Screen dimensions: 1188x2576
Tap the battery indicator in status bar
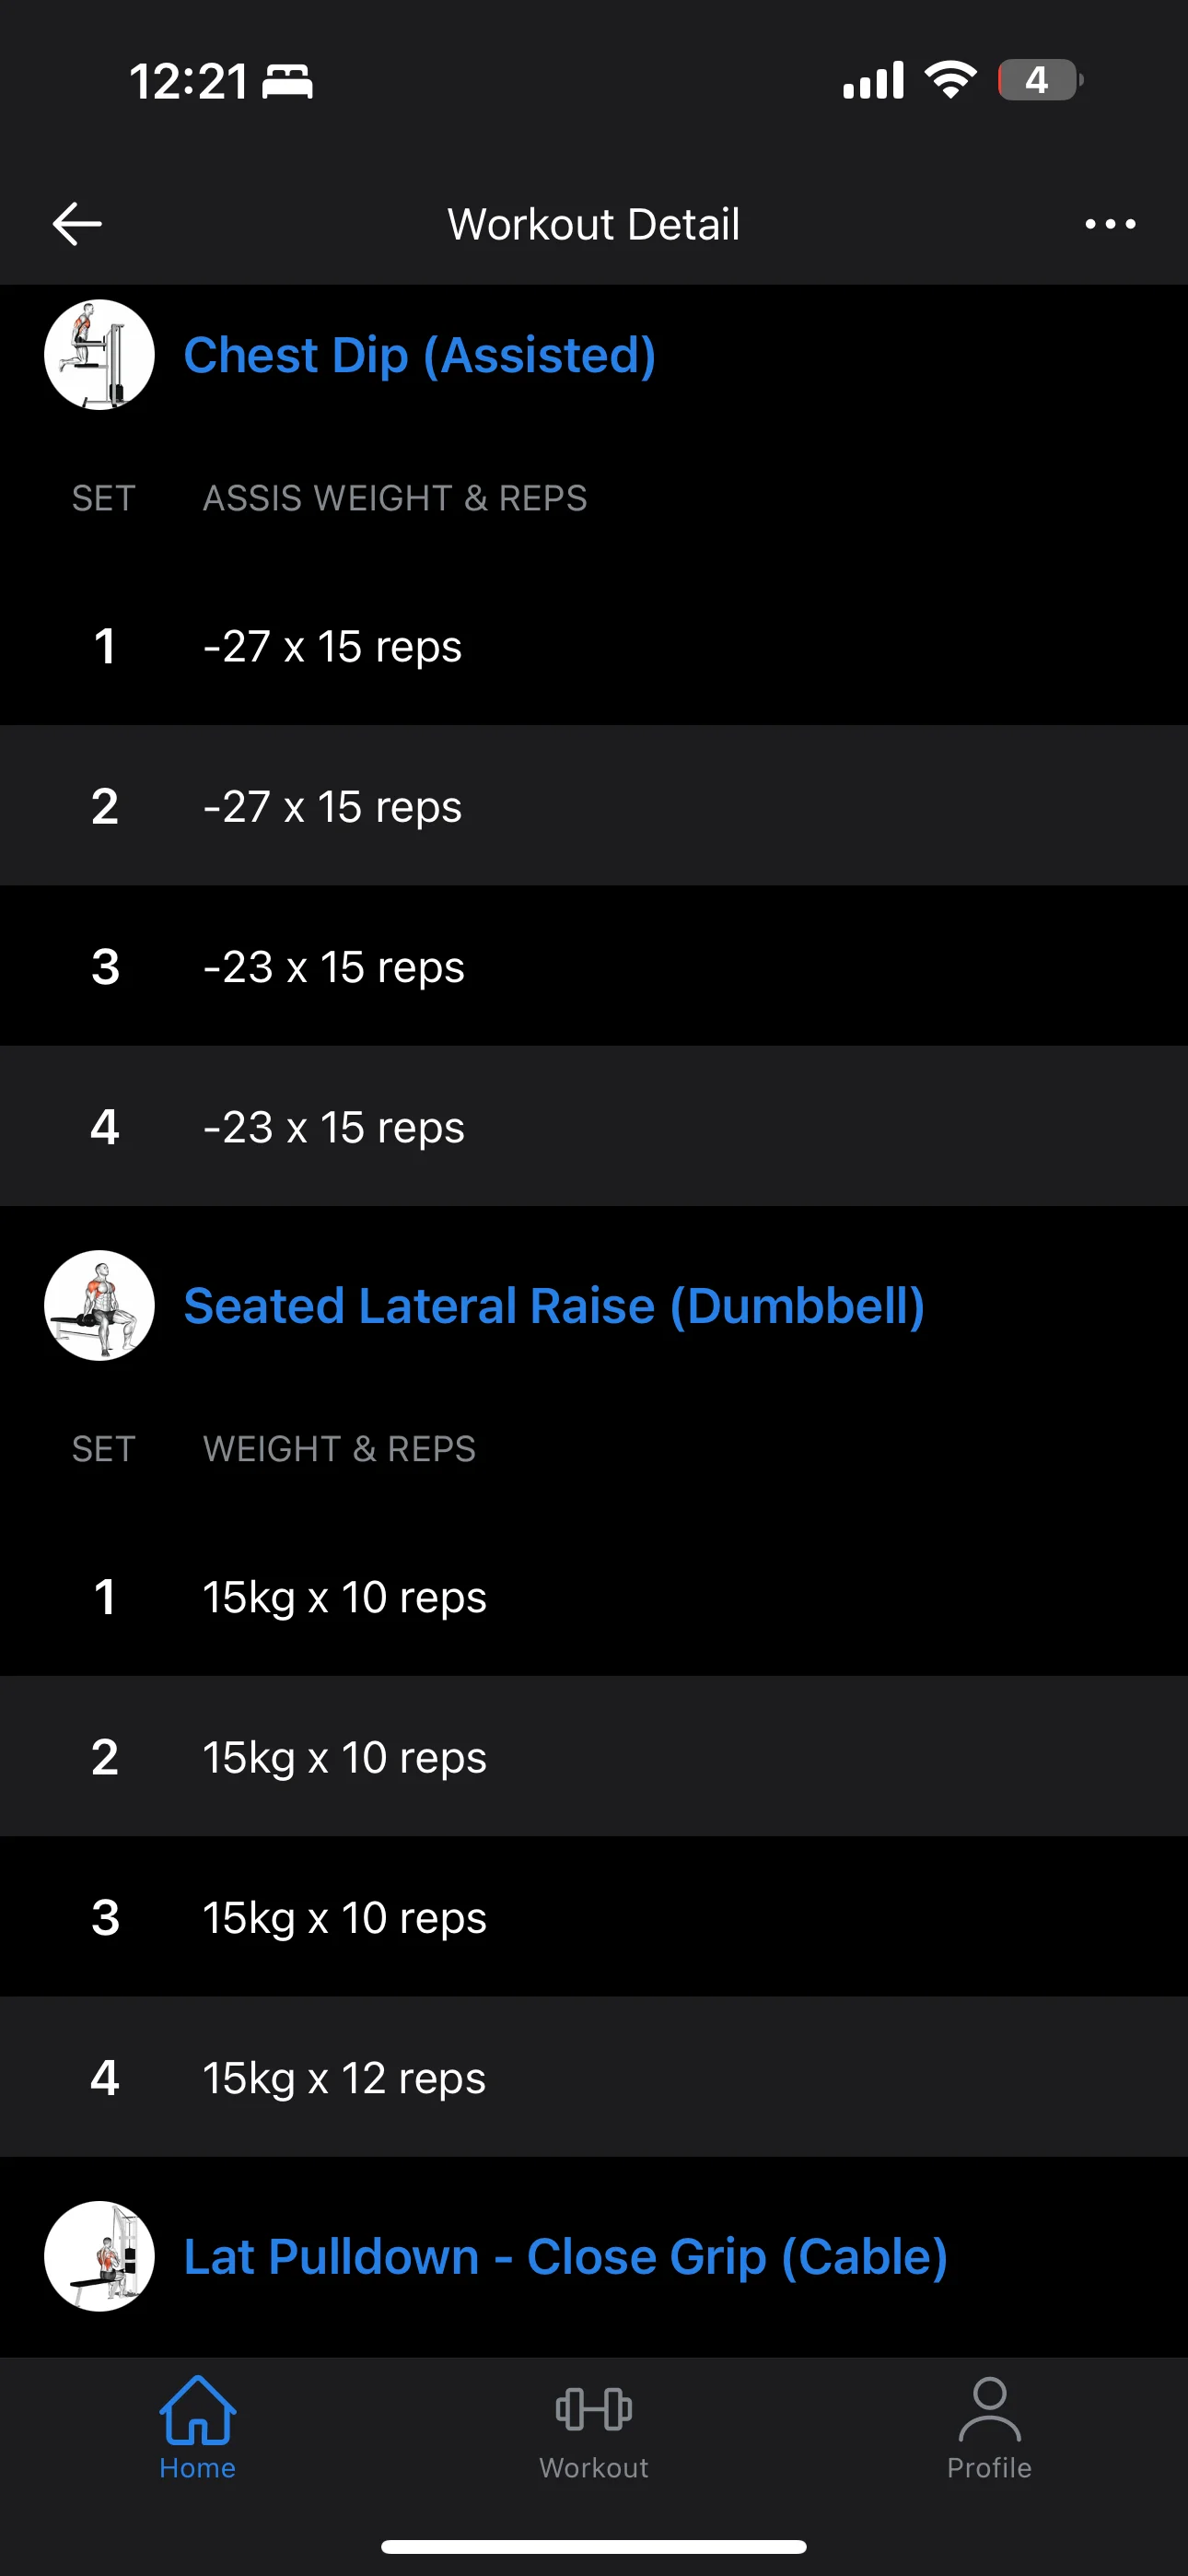1039,80
